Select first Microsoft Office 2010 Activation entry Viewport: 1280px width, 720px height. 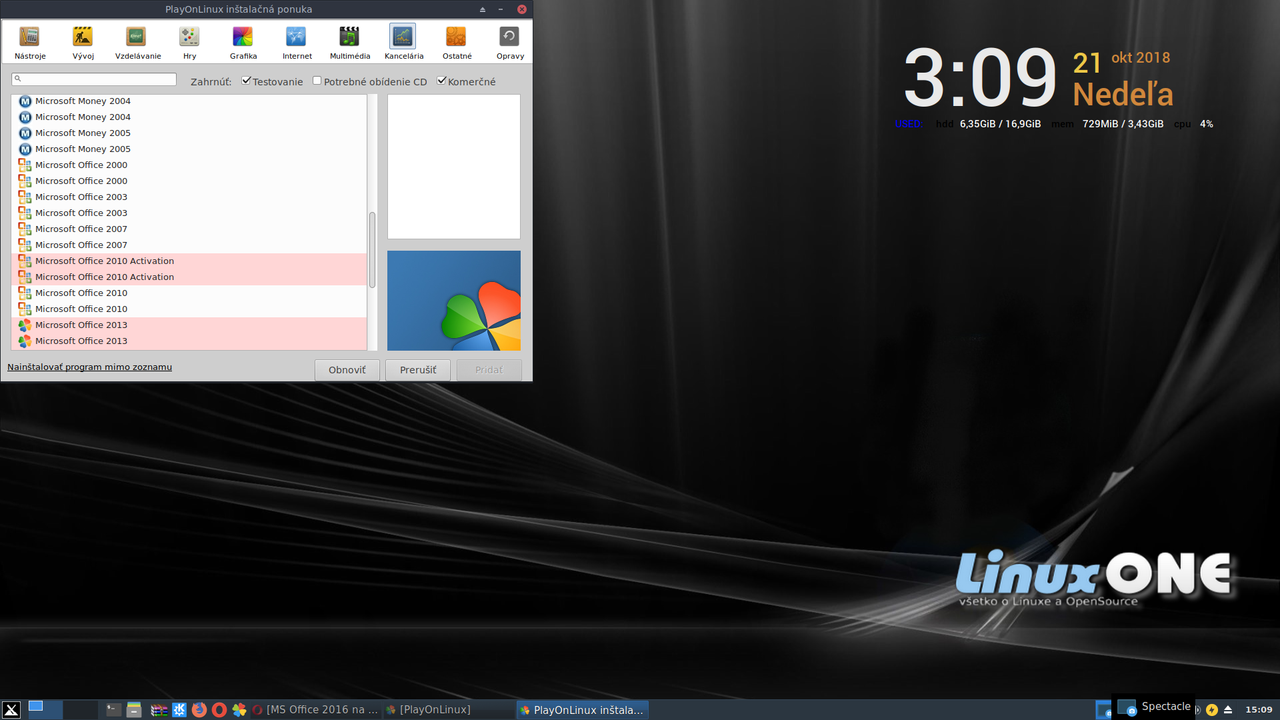click(x=190, y=261)
